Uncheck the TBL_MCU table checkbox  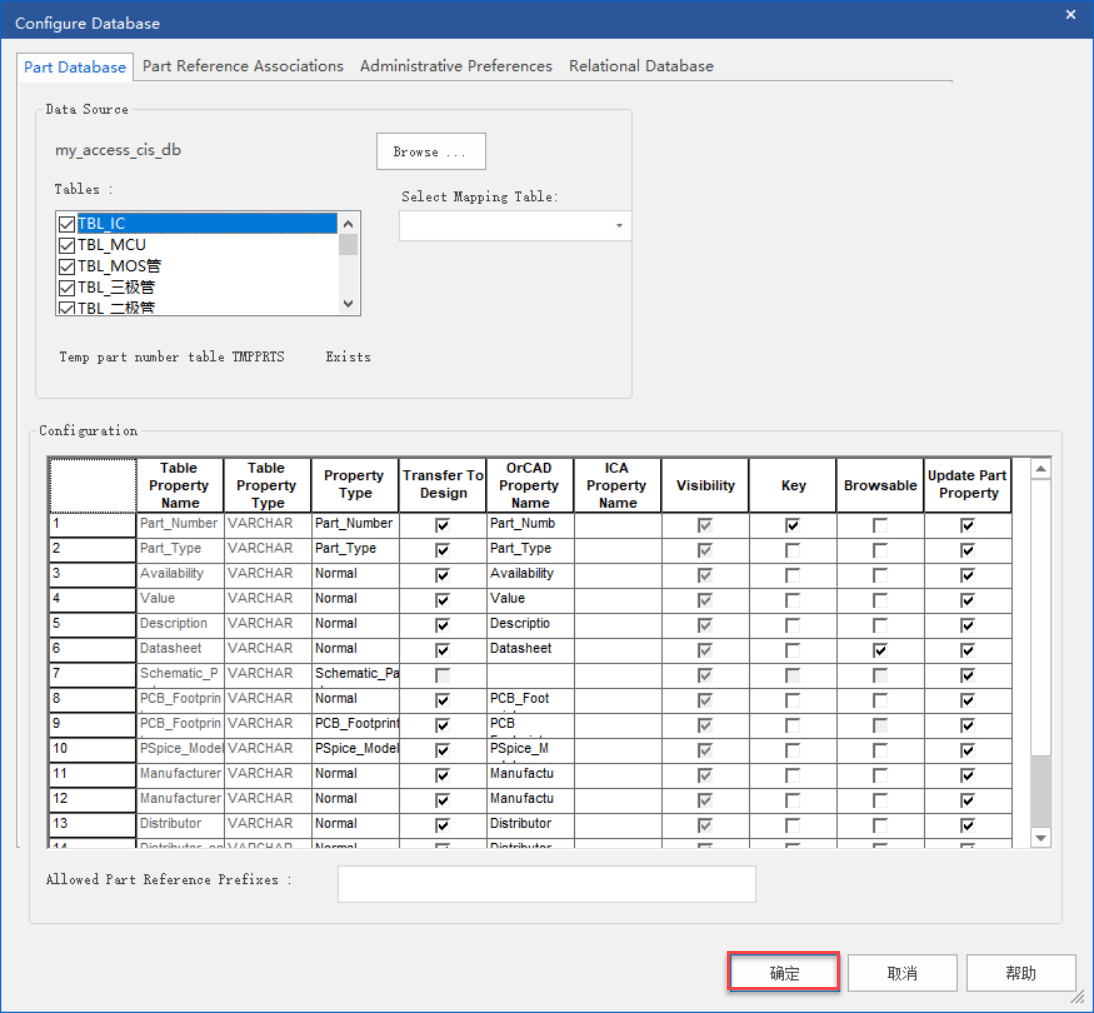tap(67, 245)
